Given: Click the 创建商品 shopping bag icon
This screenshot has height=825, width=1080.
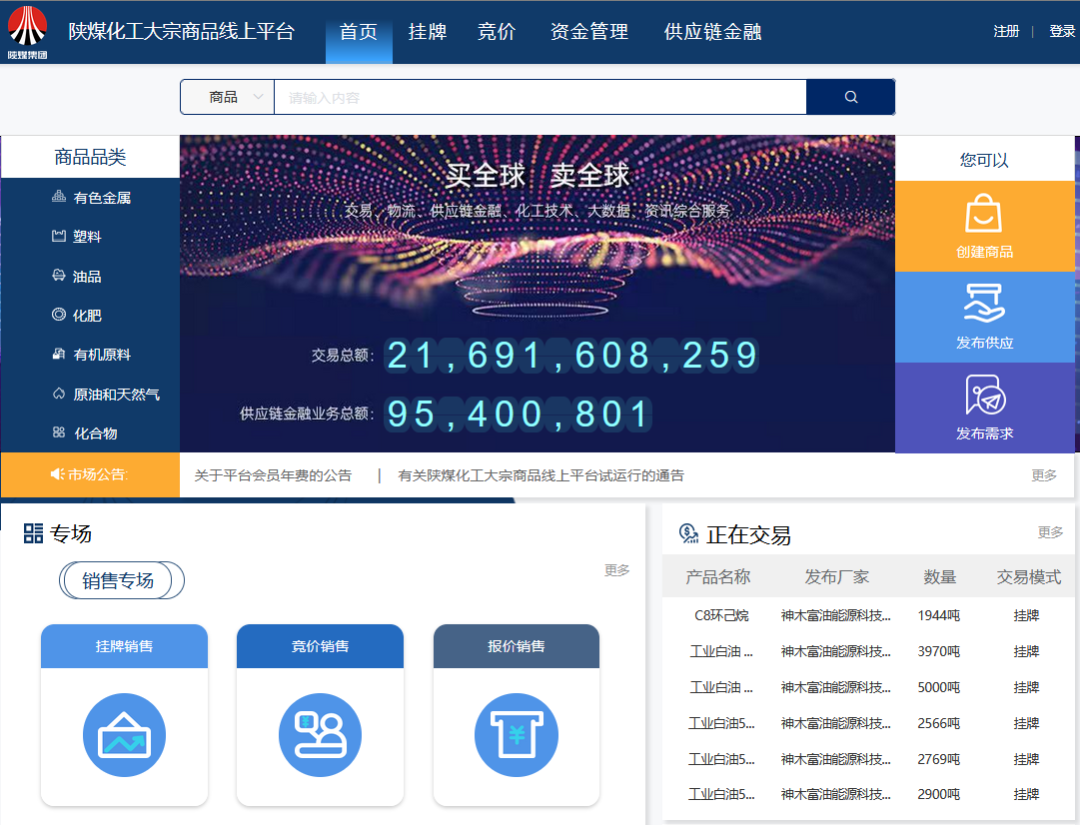Looking at the screenshot, I should 984,214.
